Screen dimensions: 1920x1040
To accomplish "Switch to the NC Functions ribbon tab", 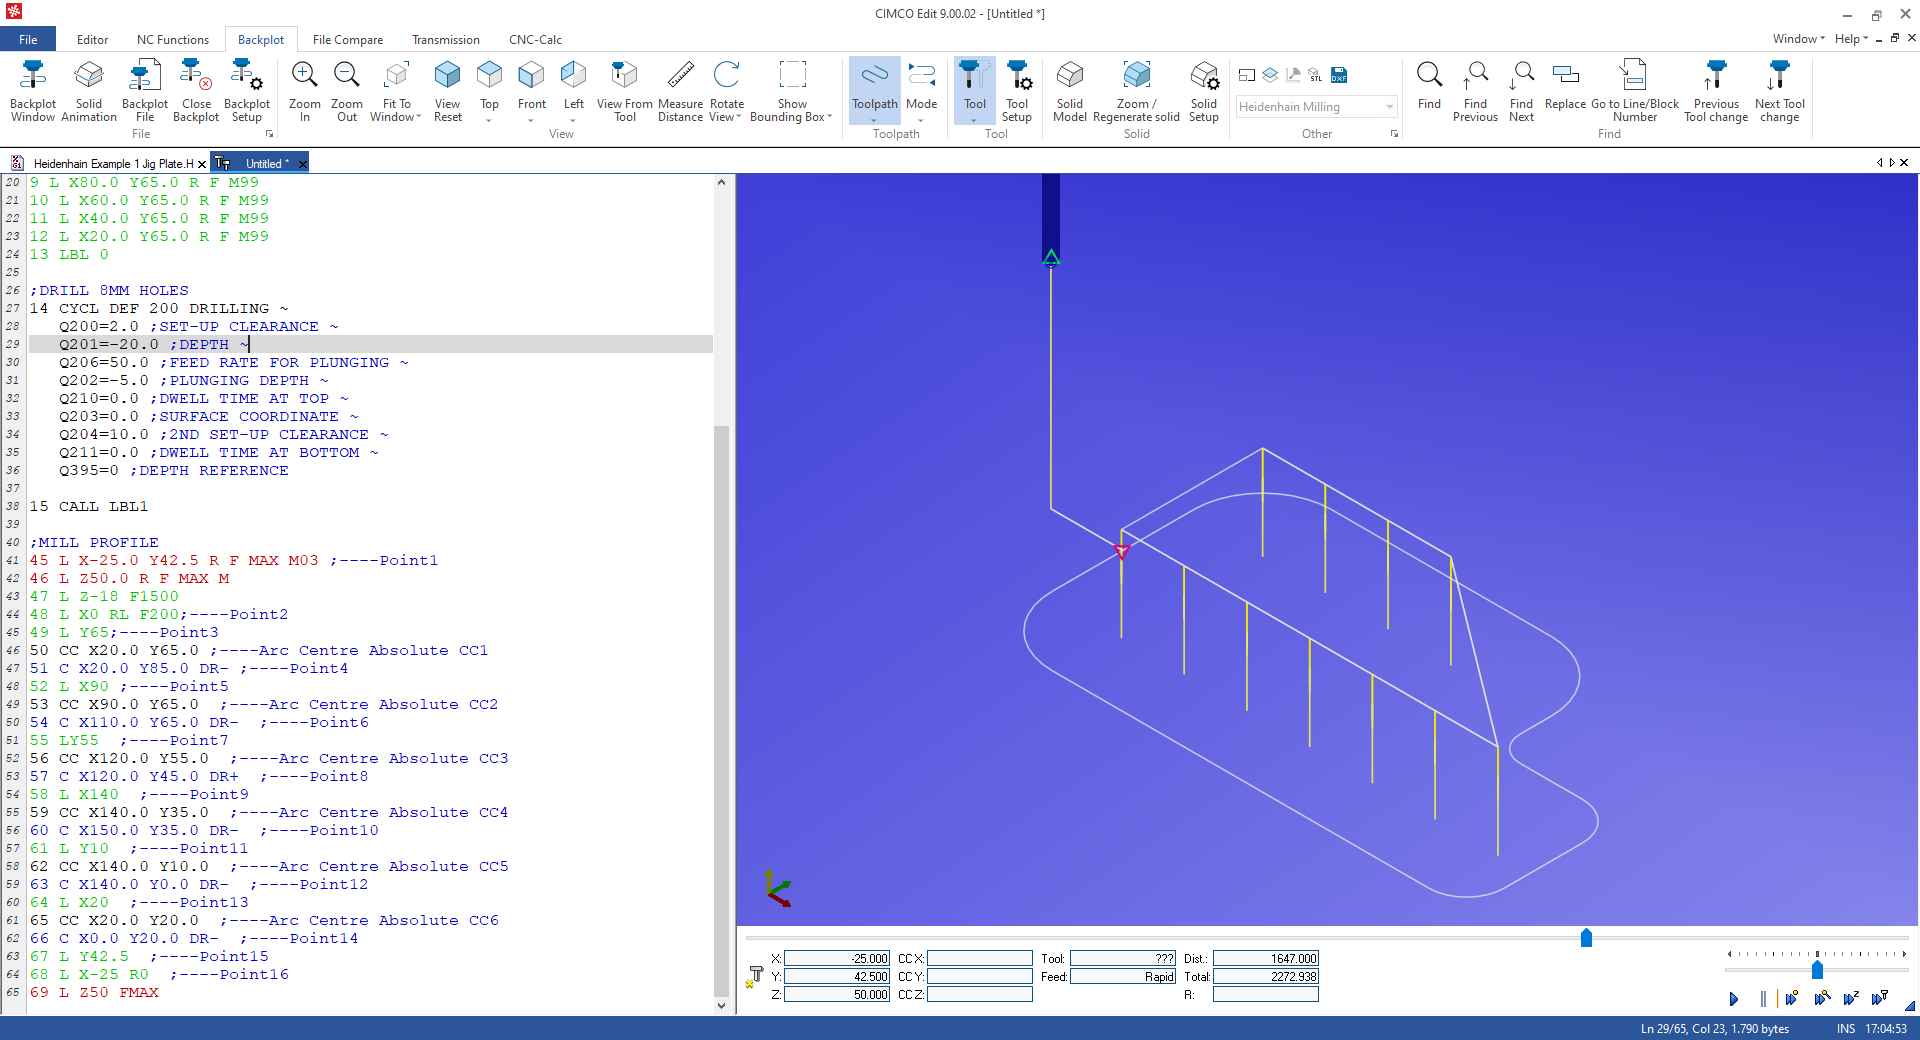I will 173,40.
